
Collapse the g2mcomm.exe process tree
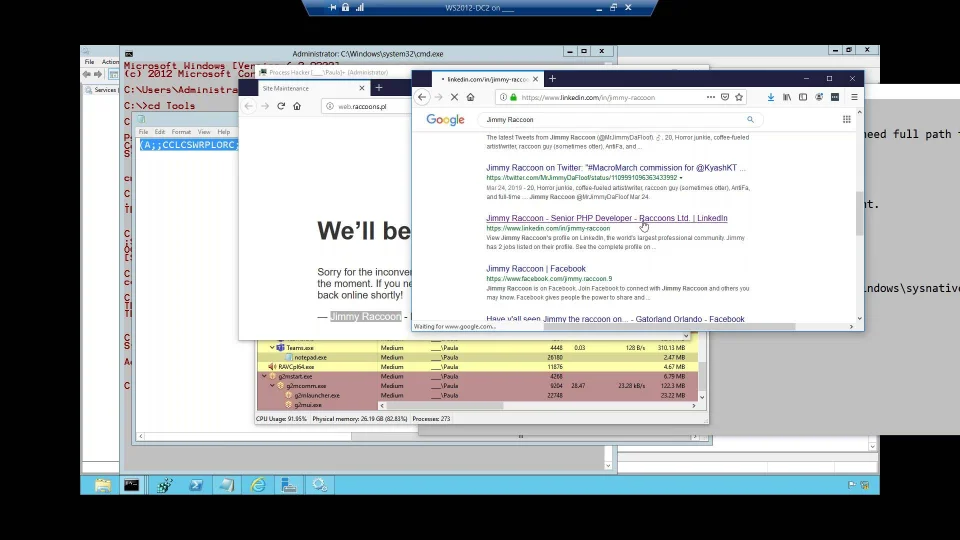[x=272, y=386]
